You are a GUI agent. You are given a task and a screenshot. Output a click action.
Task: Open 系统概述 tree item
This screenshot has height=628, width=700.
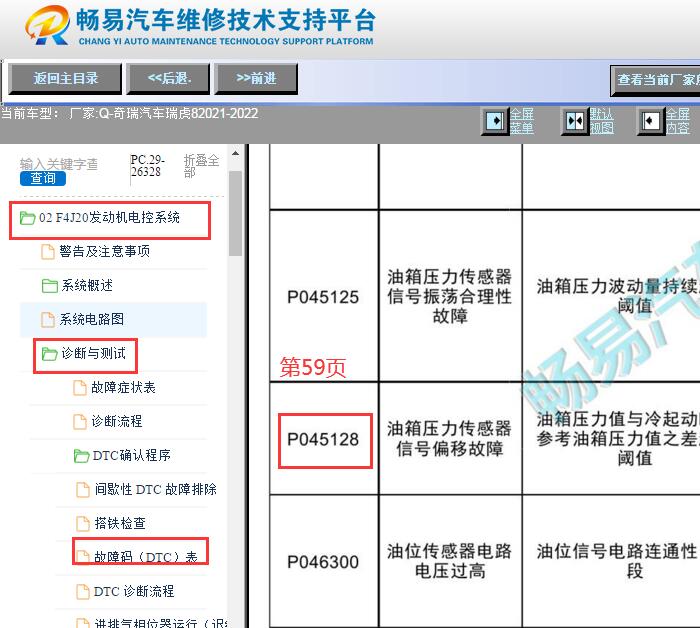tap(87, 286)
